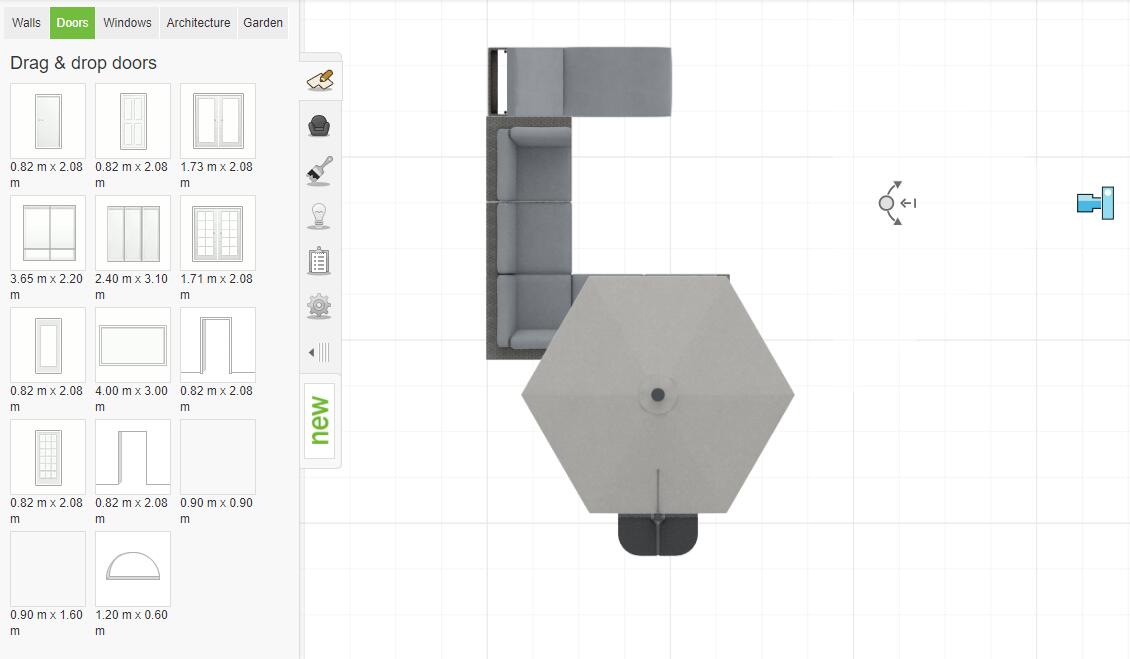Select the 3.65 m sliding door thumbnail

click(48, 233)
